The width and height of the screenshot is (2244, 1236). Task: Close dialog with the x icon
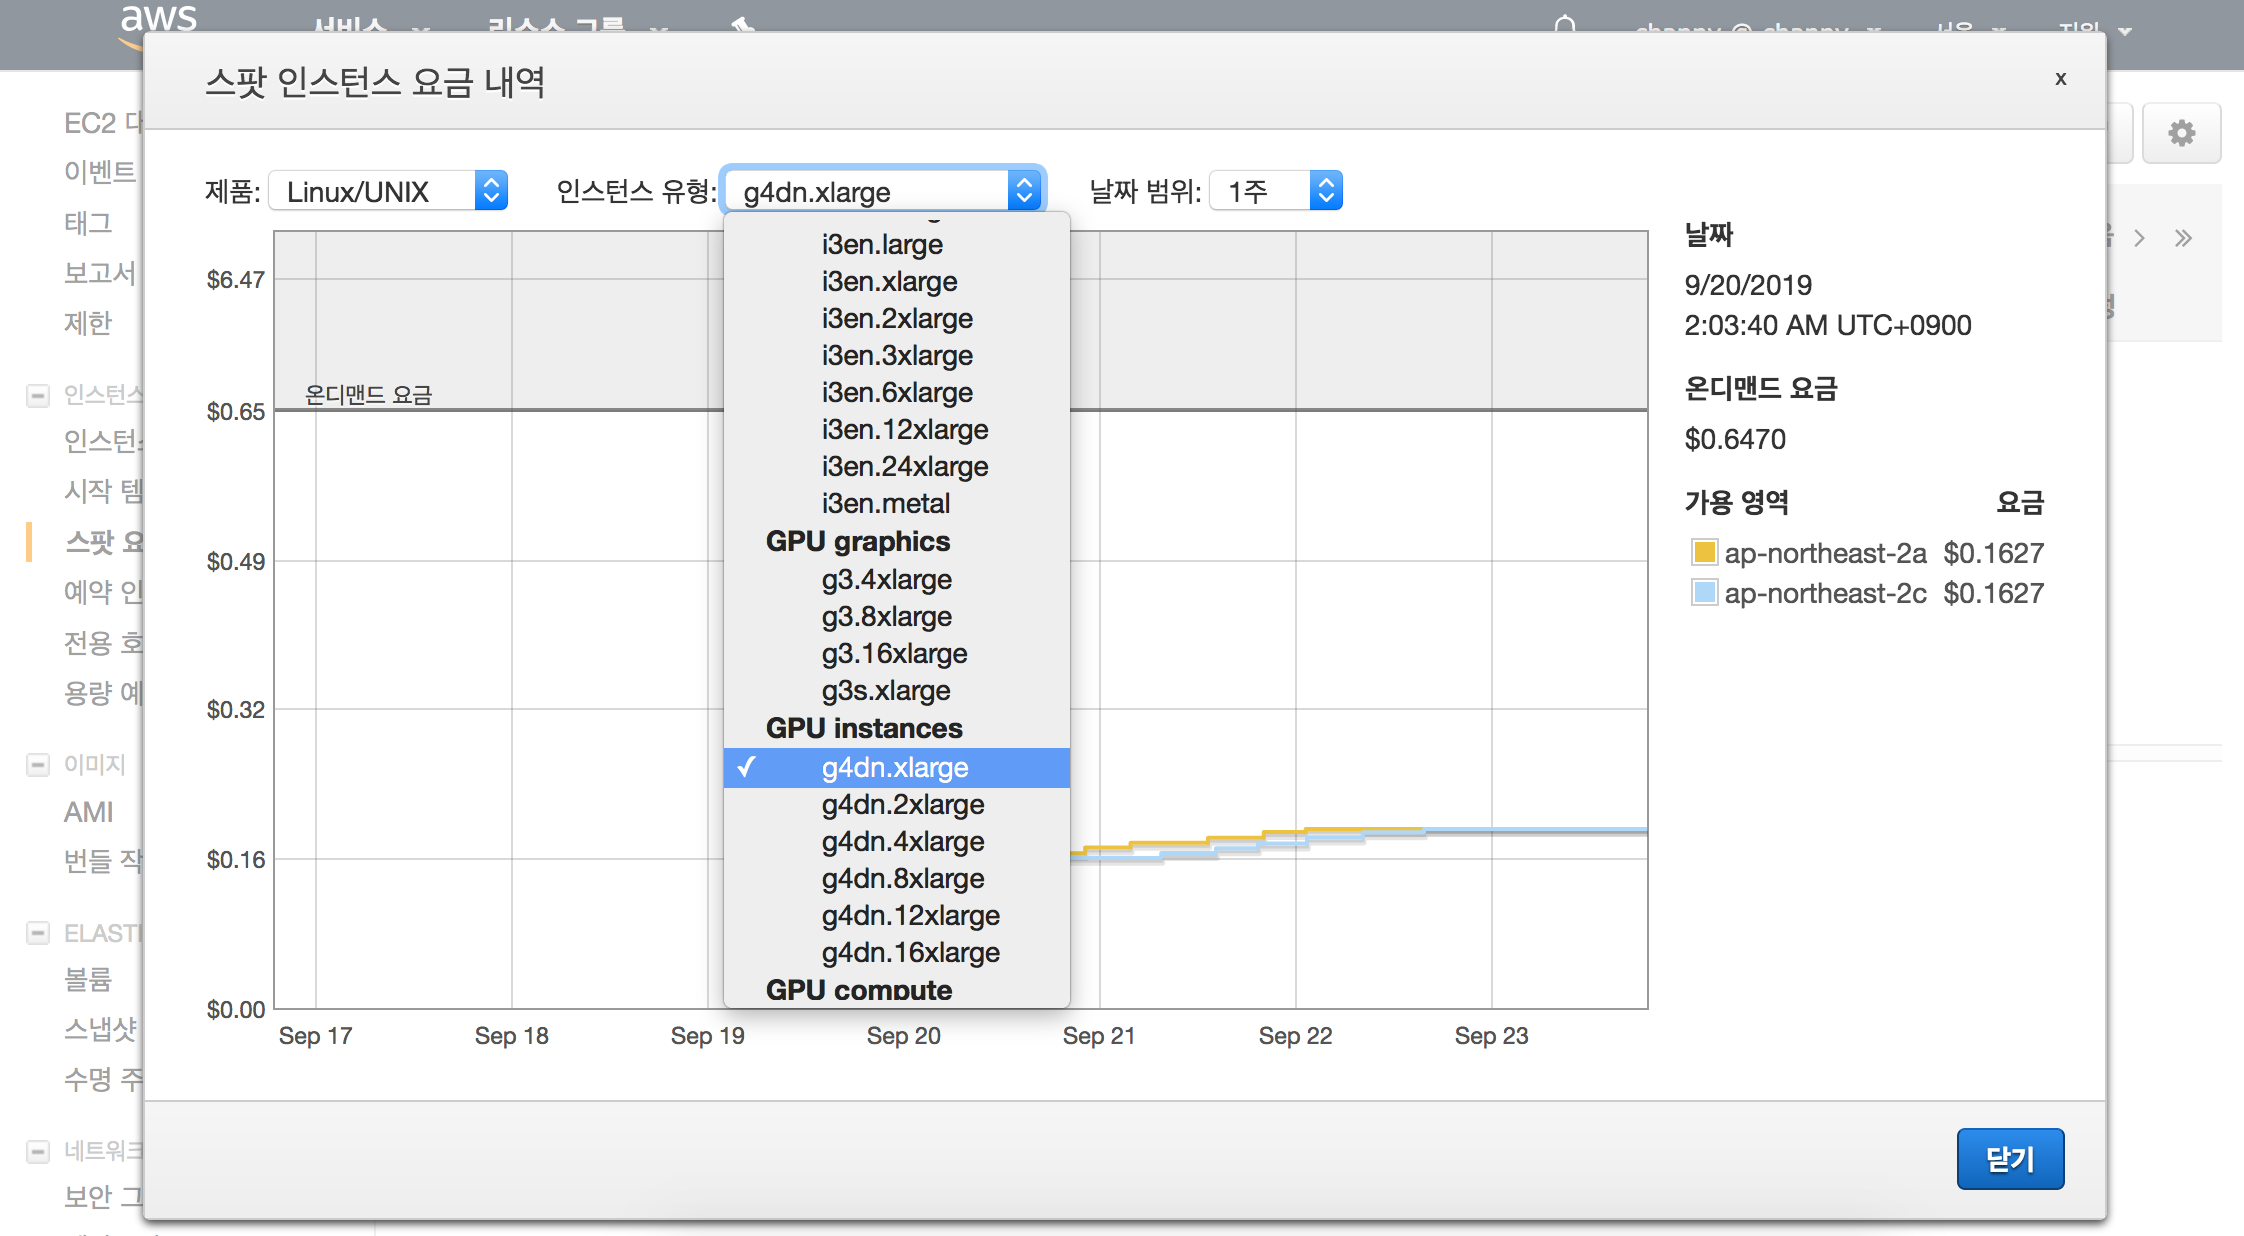[2060, 78]
